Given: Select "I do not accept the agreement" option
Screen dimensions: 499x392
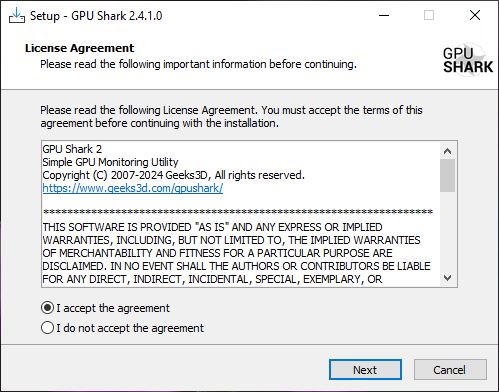Looking at the screenshot, I should click(x=47, y=328).
